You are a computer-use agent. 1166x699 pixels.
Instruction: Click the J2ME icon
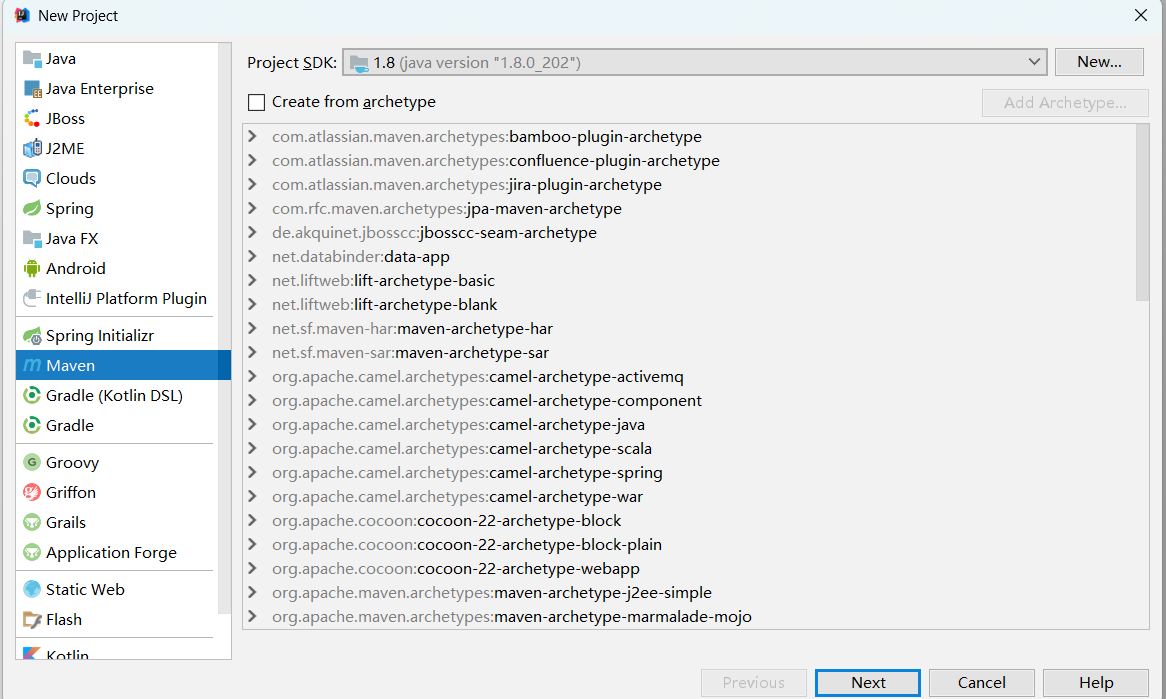[32, 149]
